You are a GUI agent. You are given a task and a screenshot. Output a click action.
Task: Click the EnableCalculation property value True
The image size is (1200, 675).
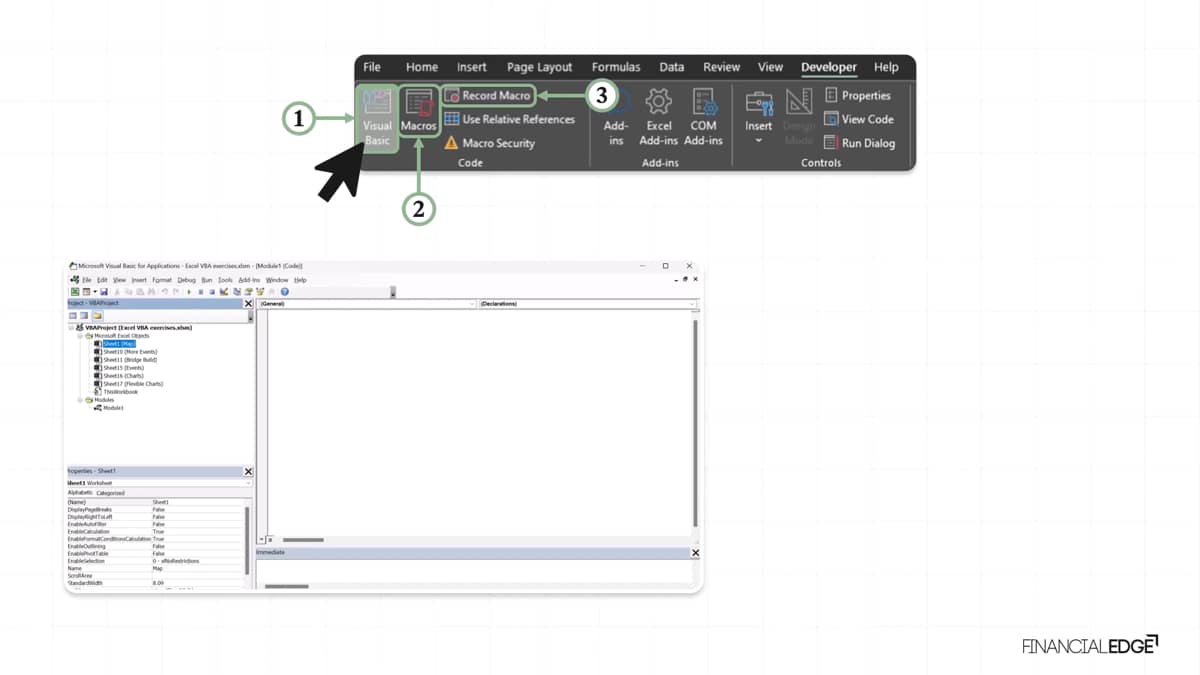pos(158,531)
